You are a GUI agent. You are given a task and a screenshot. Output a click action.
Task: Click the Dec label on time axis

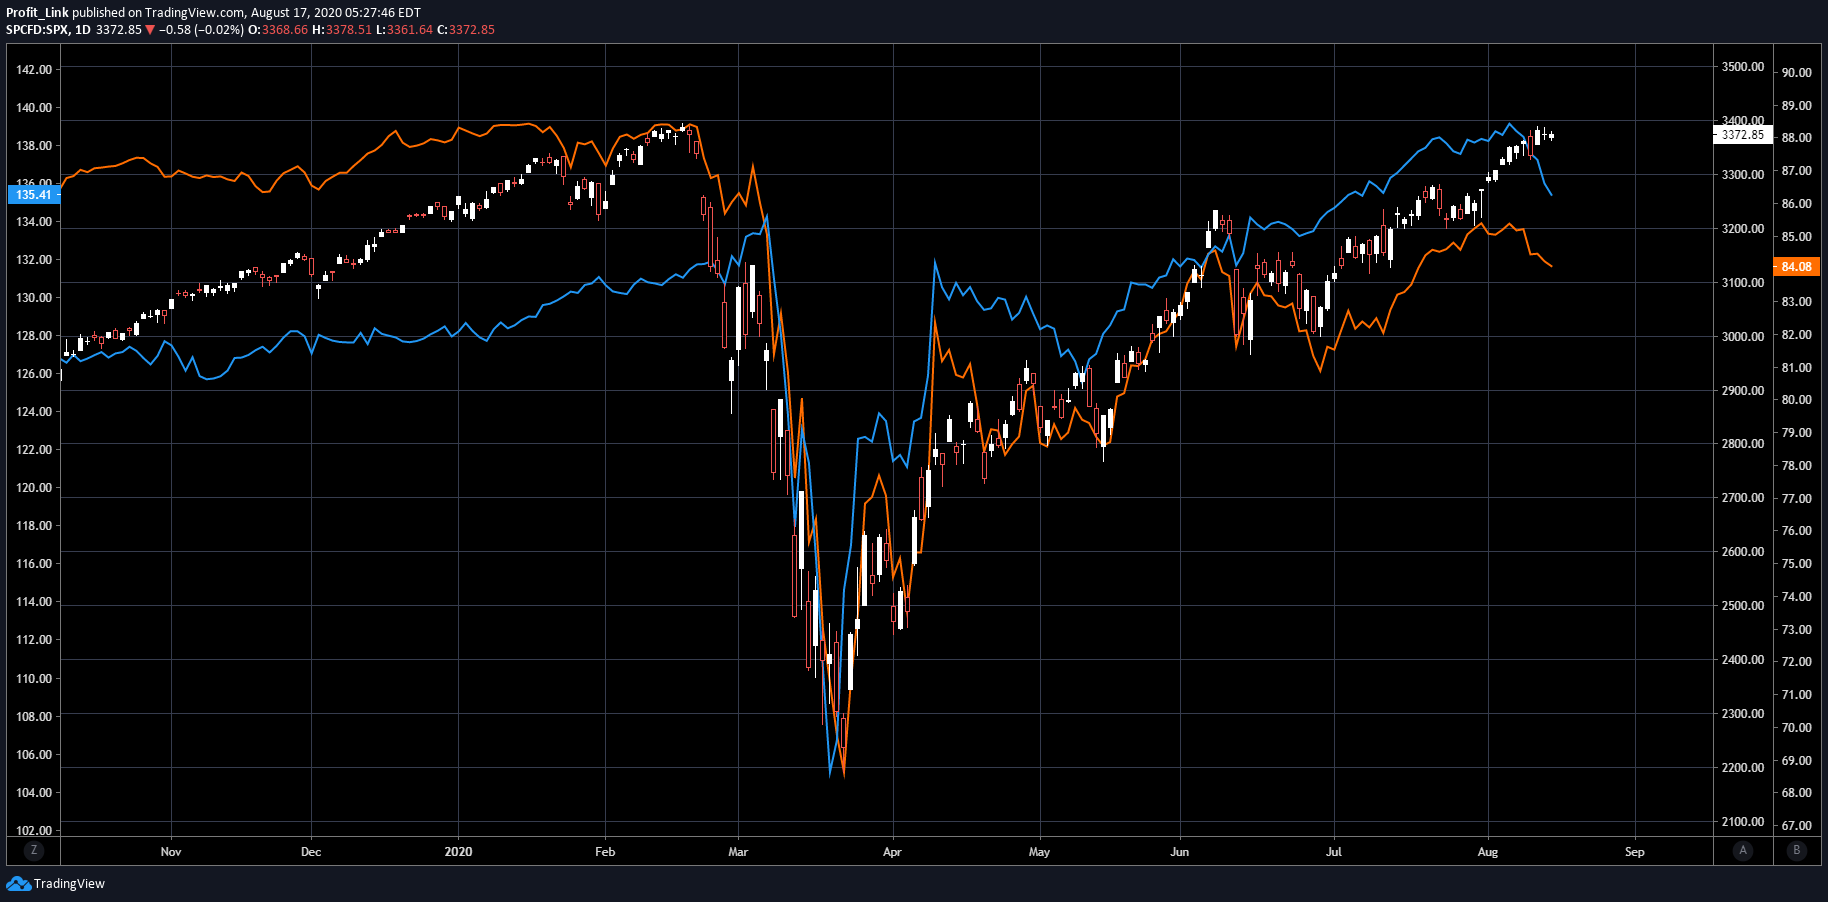pyautogui.click(x=311, y=852)
